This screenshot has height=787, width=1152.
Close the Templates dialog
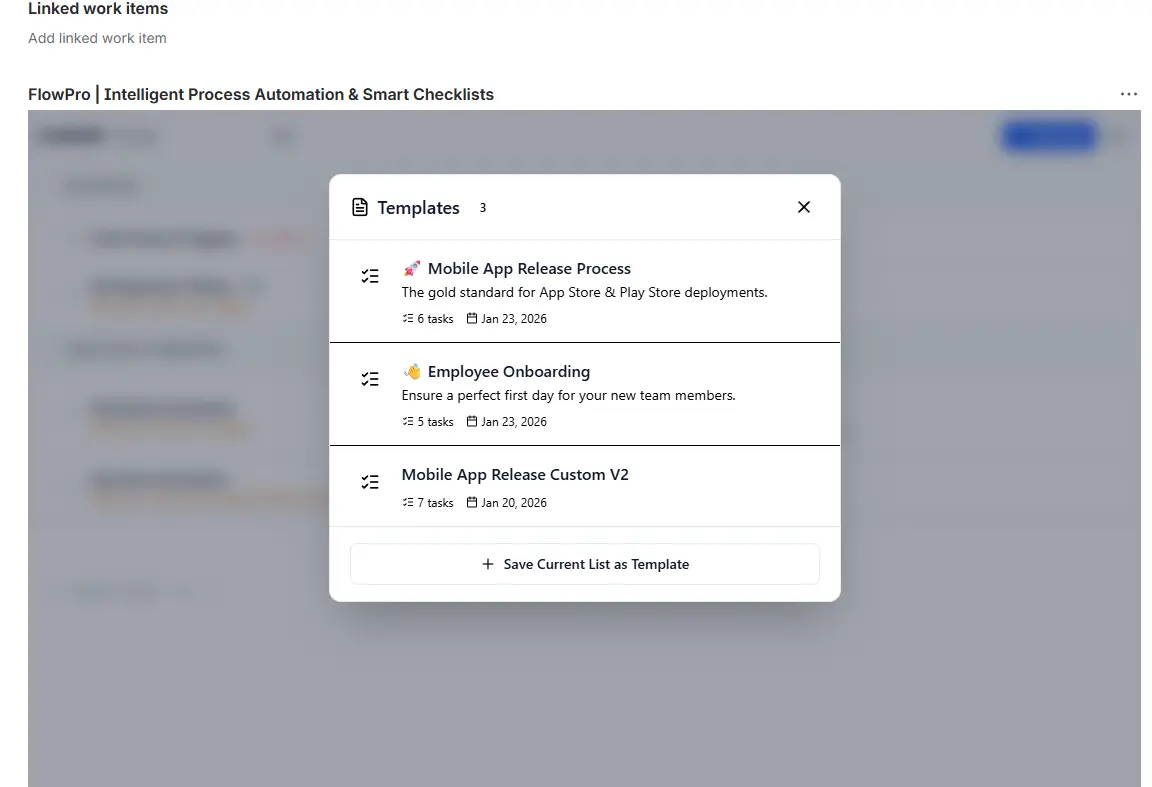804,207
